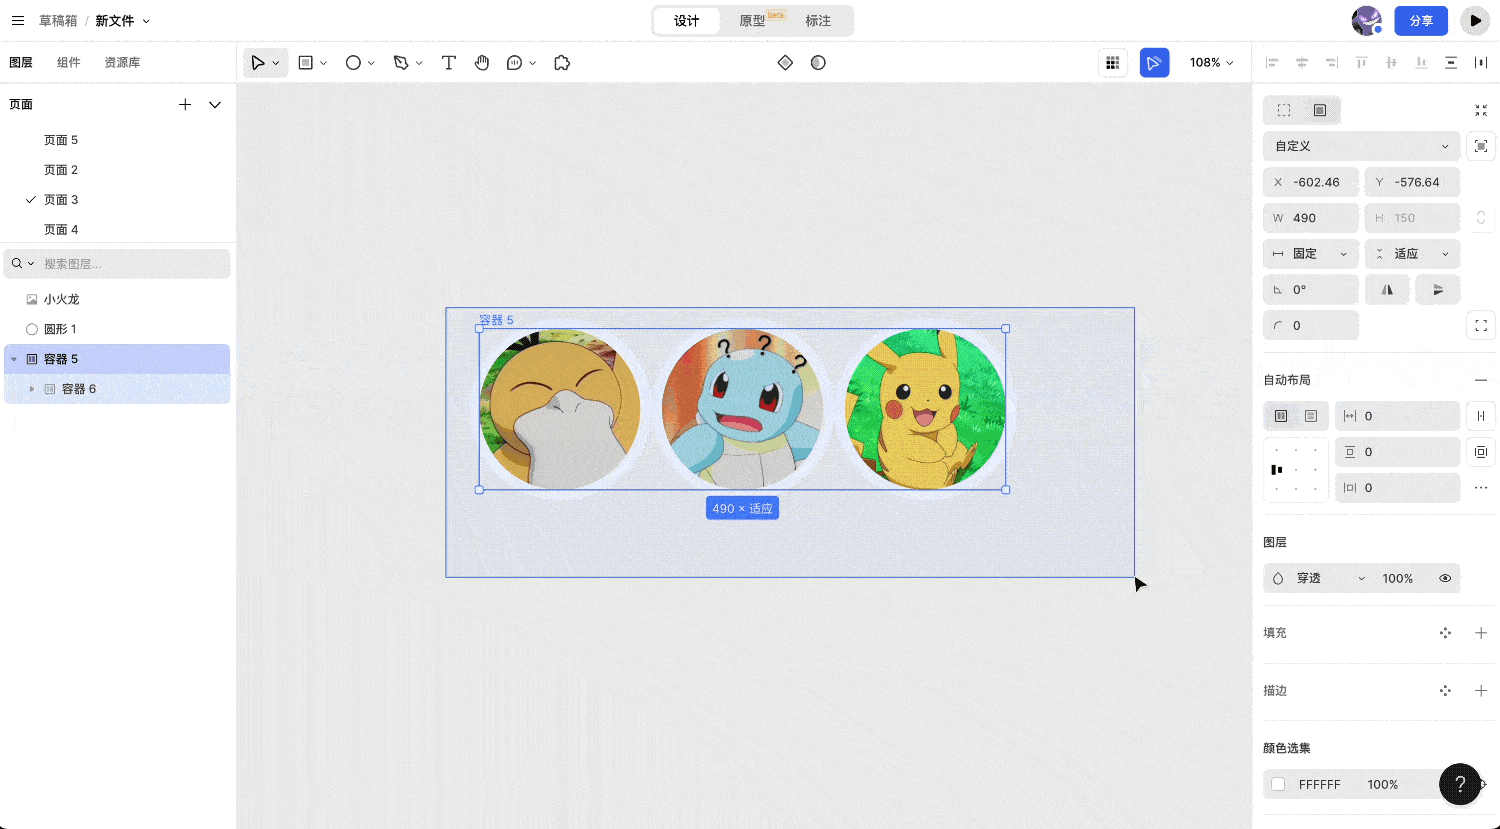Screen dimensions: 1500x829
Task: Click the independent corners icon
Action: [x=1481, y=326]
